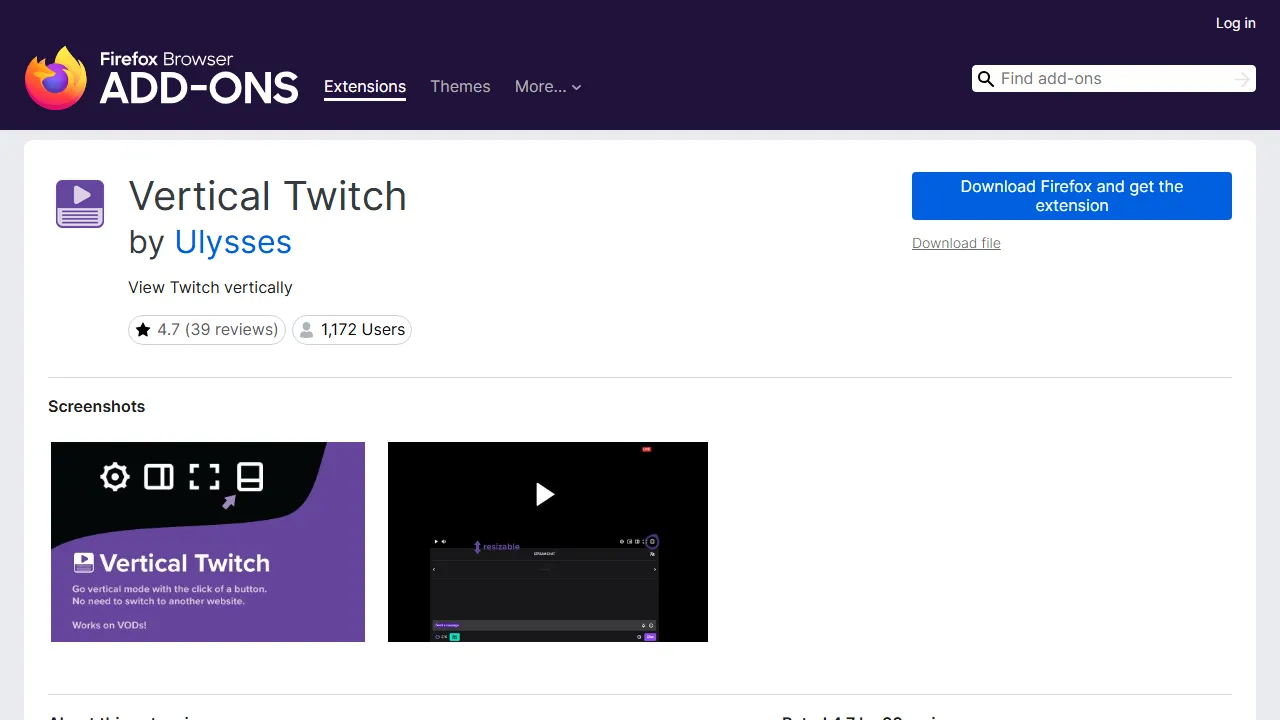Image resolution: width=1280 pixels, height=720 pixels.
Task: Switch to the Themes section
Action: [x=460, y=87]
